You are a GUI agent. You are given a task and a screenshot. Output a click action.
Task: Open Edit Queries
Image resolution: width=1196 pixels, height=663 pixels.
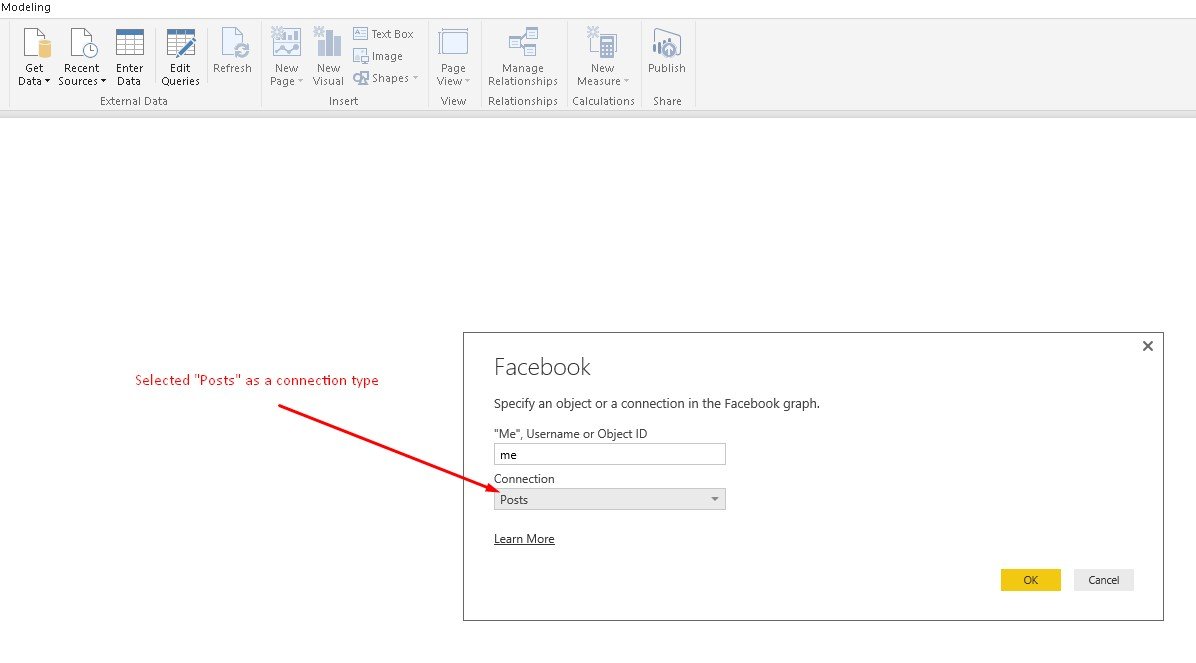[x=180, y=58]
